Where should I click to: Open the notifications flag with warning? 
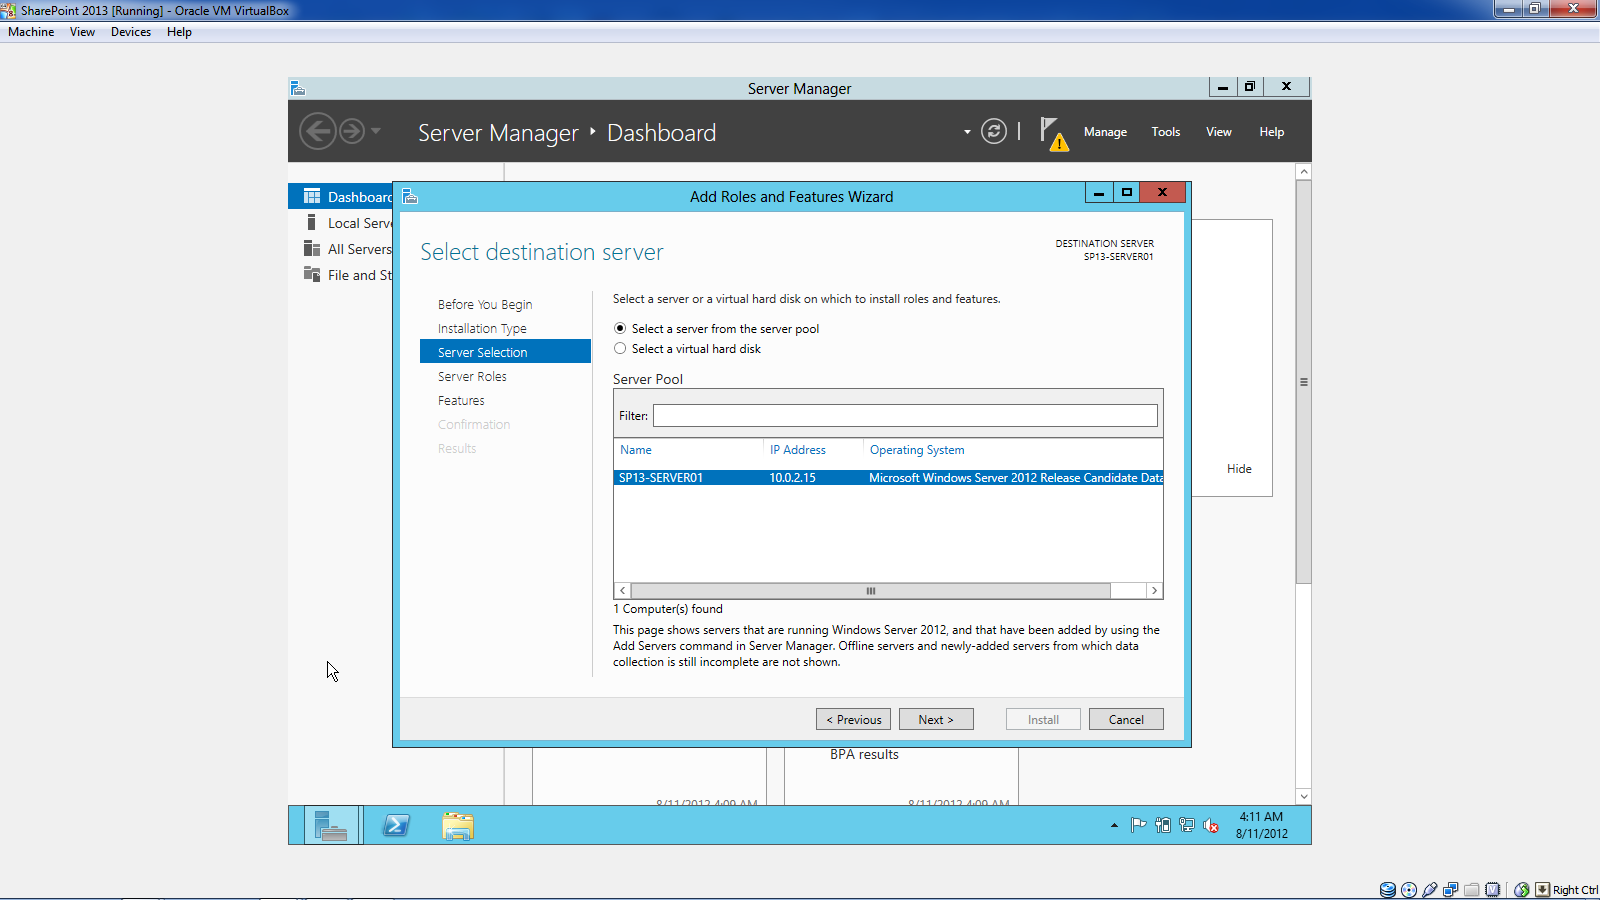click(1054, 133)
